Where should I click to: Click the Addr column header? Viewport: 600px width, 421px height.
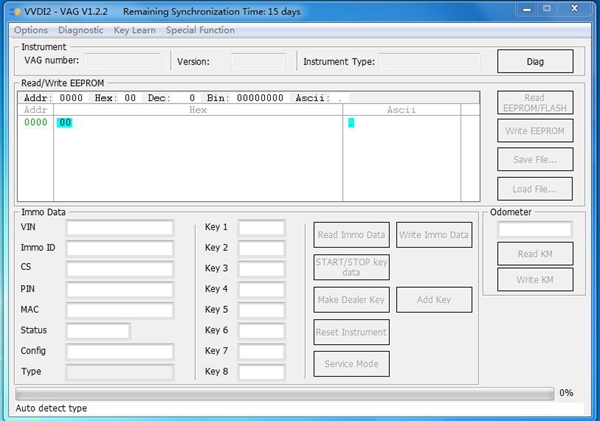pyautogui.click(x=35, y=110)
